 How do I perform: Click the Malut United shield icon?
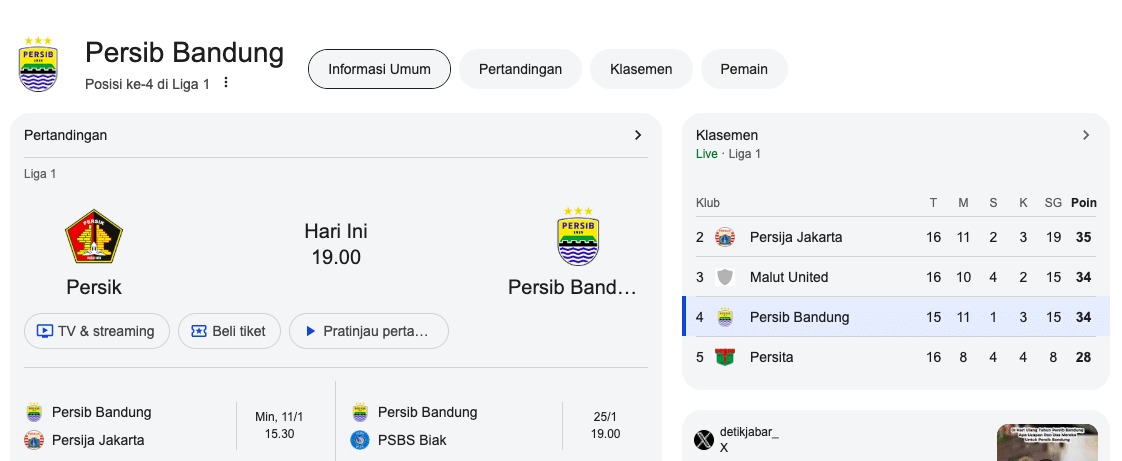click(725, 277)
